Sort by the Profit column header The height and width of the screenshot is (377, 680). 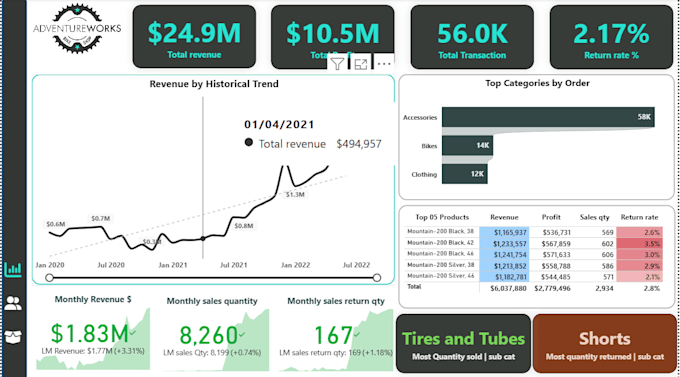point(551,217)
